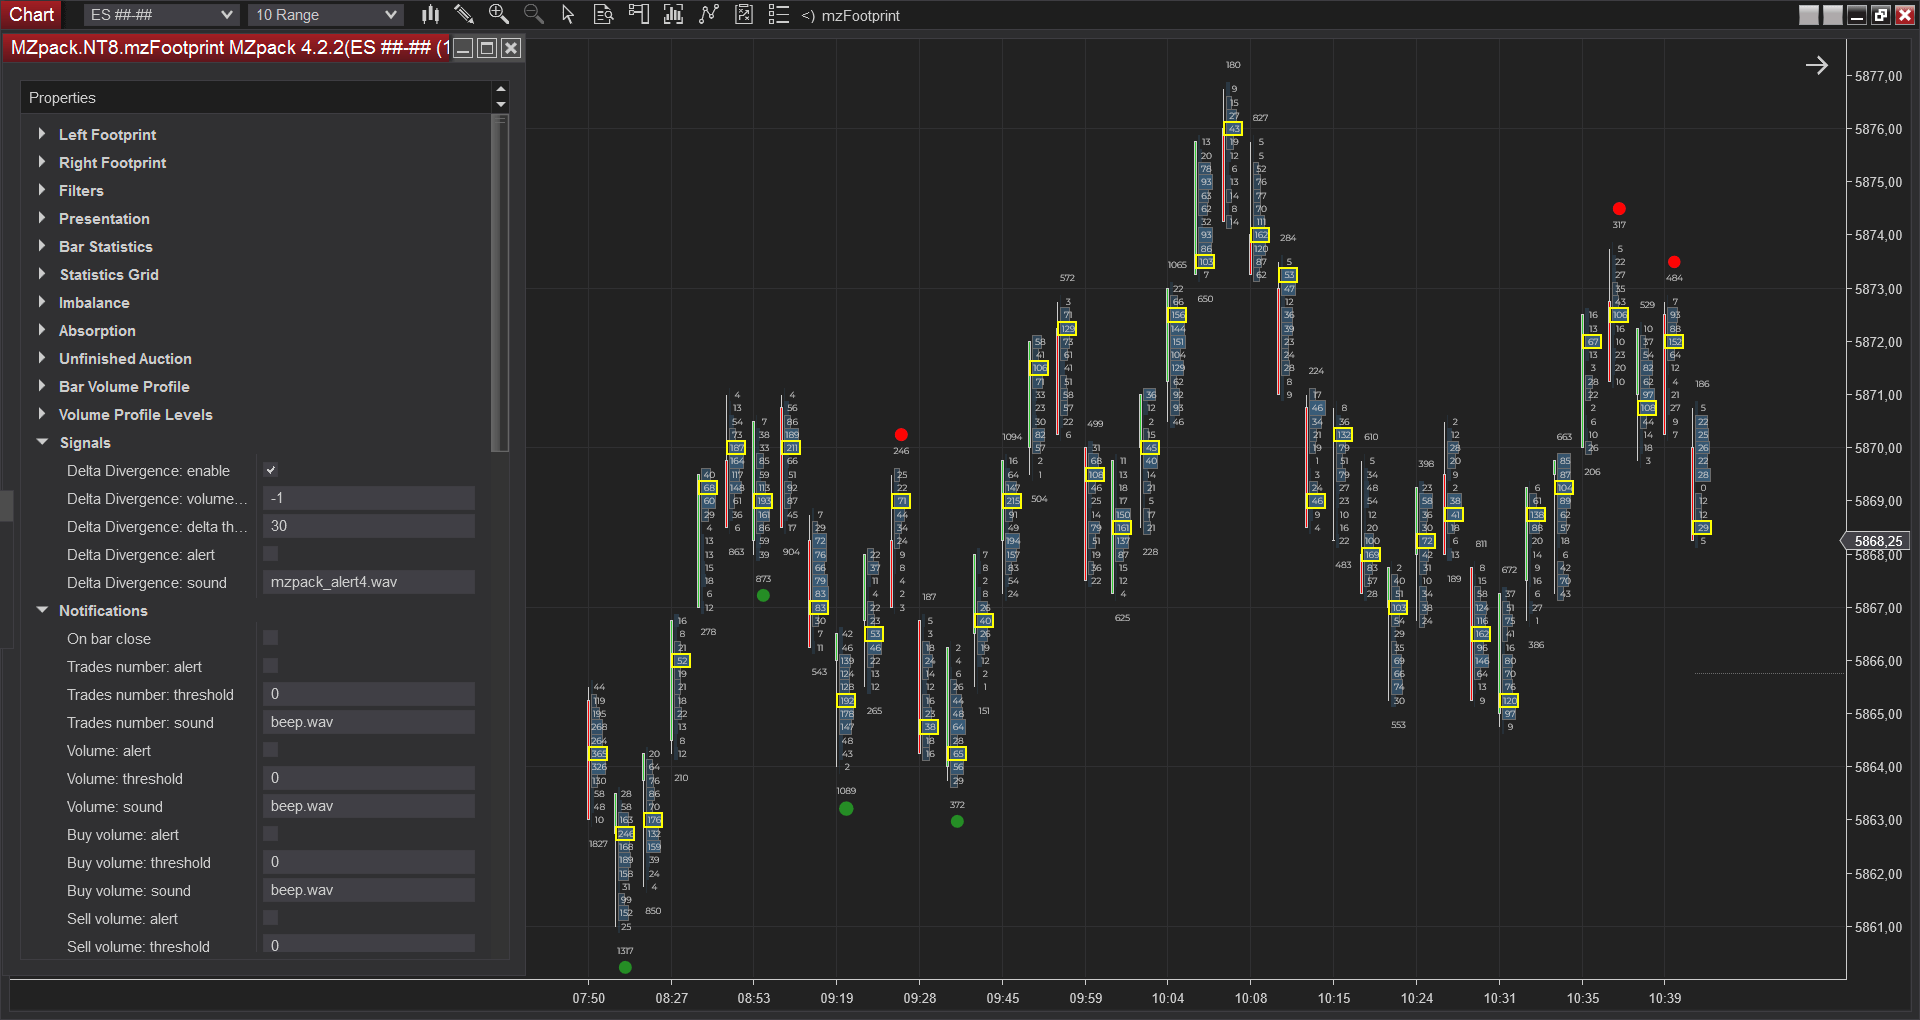Viewport: 1920px width, 1020px height.
Task: Edit the Delta Divergence delta threshold field
Action: pyautogui.click(x=369, y=526)
